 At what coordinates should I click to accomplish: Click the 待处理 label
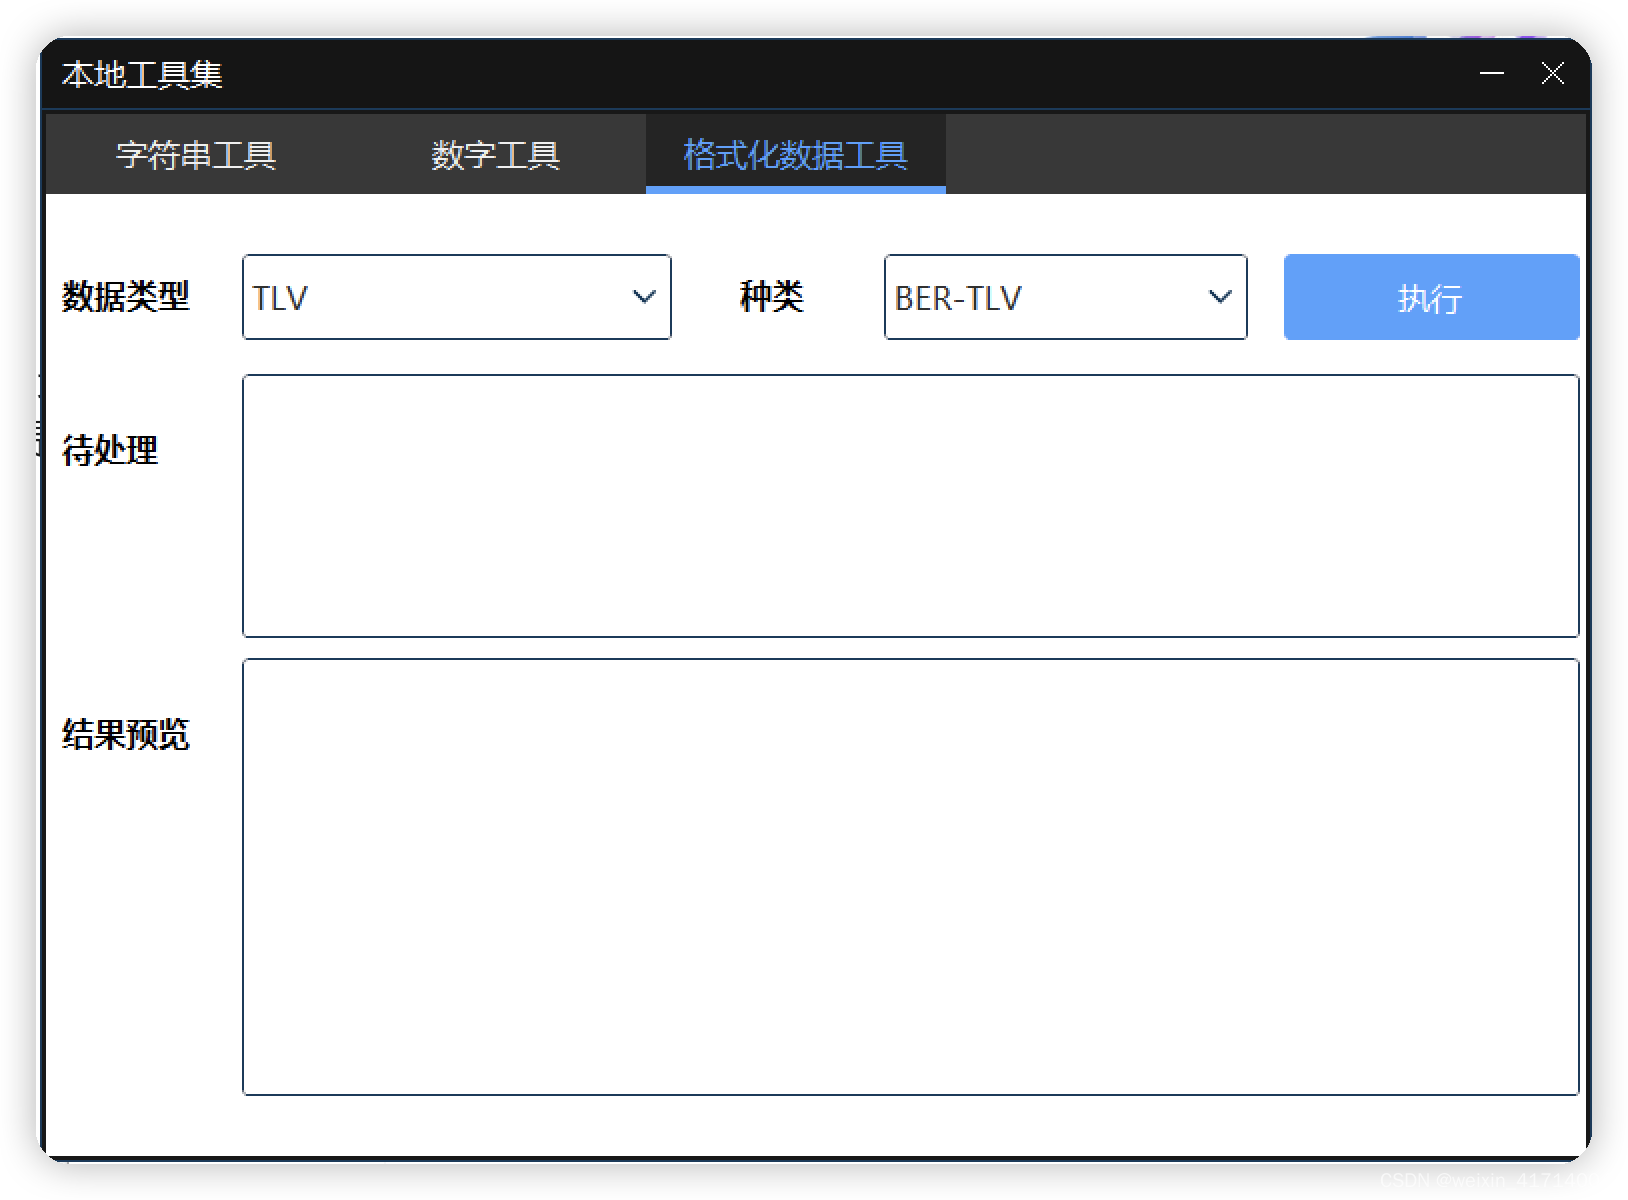point(109,451)
